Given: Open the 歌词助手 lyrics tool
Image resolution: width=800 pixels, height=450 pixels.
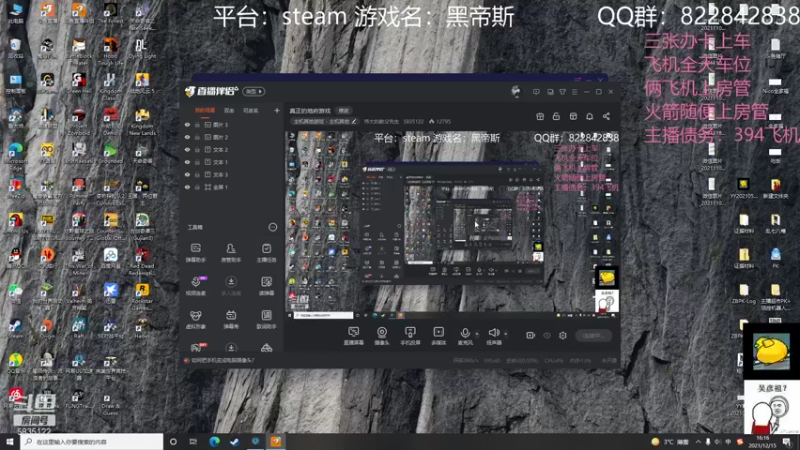Looking at the screenshot, I should (x=266, y=319).
